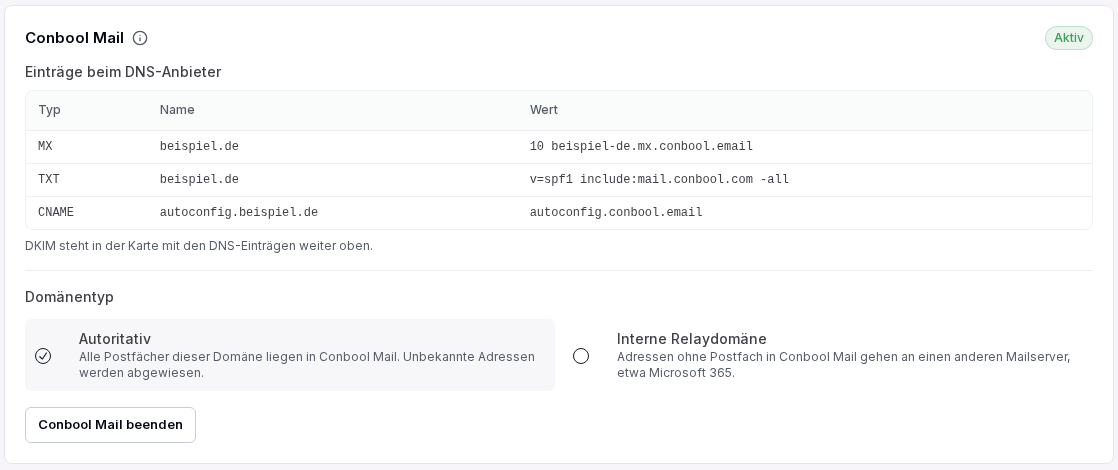This screenshot has width=1118, height=470.
Task: Click the Conbool Mail heading
Action: (x=74, y=39)
